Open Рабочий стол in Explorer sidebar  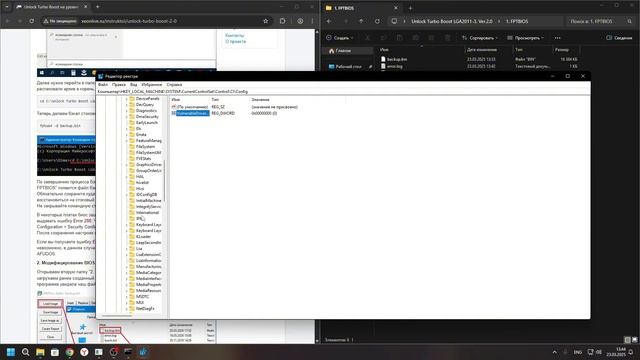348,67
